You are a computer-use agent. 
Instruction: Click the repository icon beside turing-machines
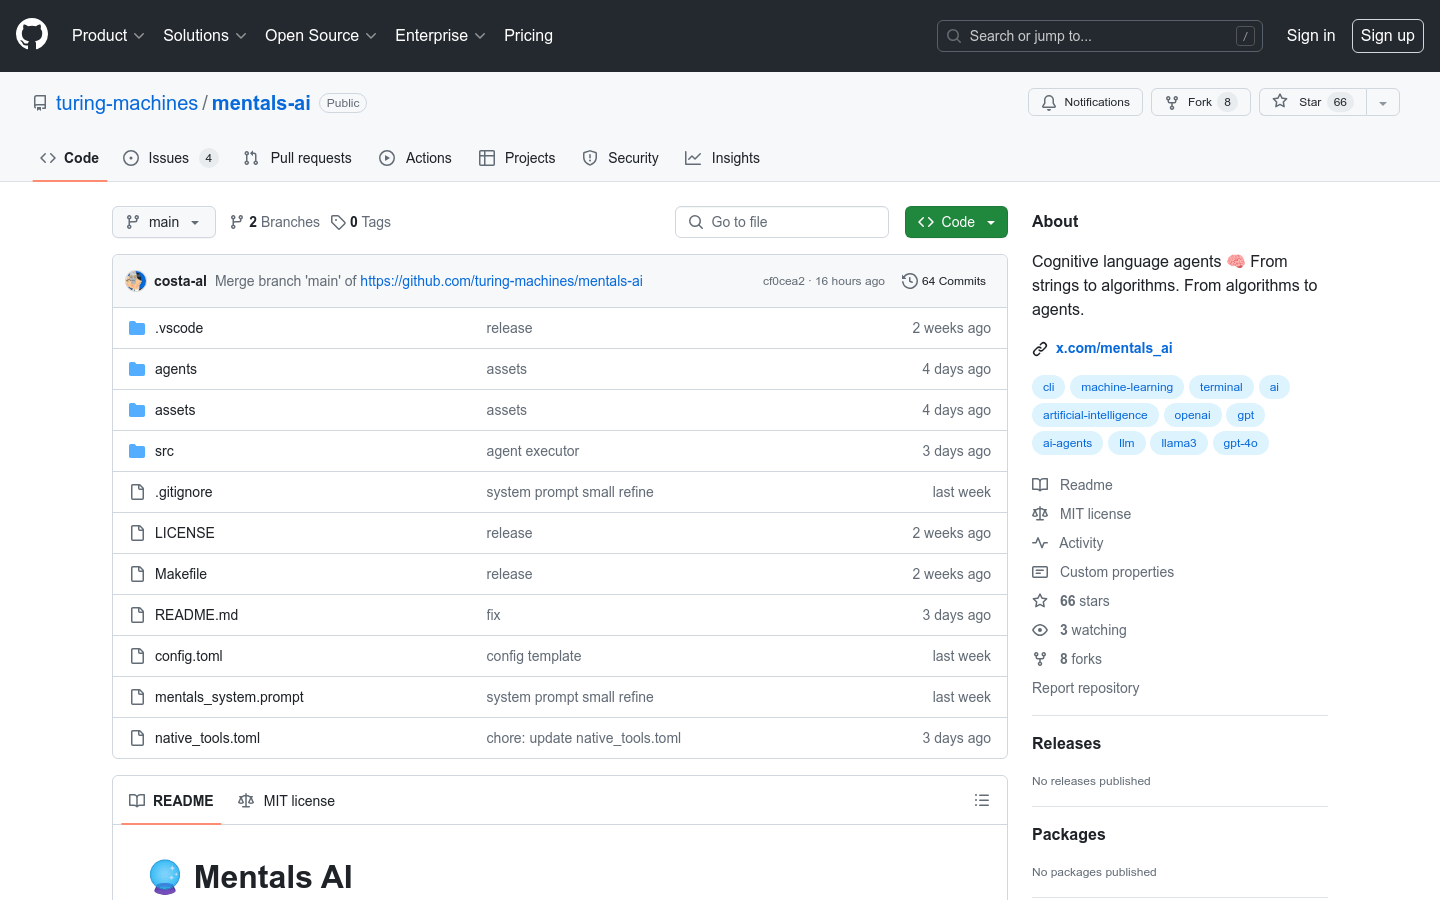coord(40,103)
